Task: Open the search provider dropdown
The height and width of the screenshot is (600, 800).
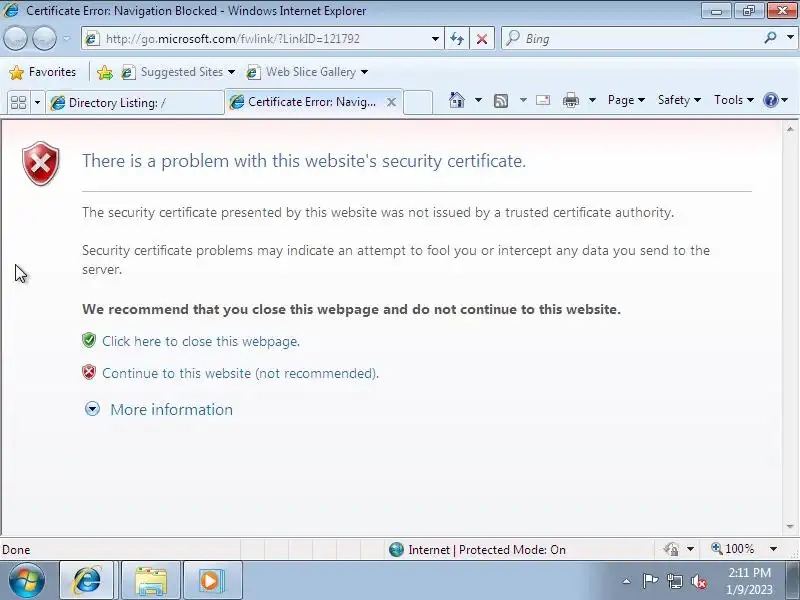Action: coord(790,37)
